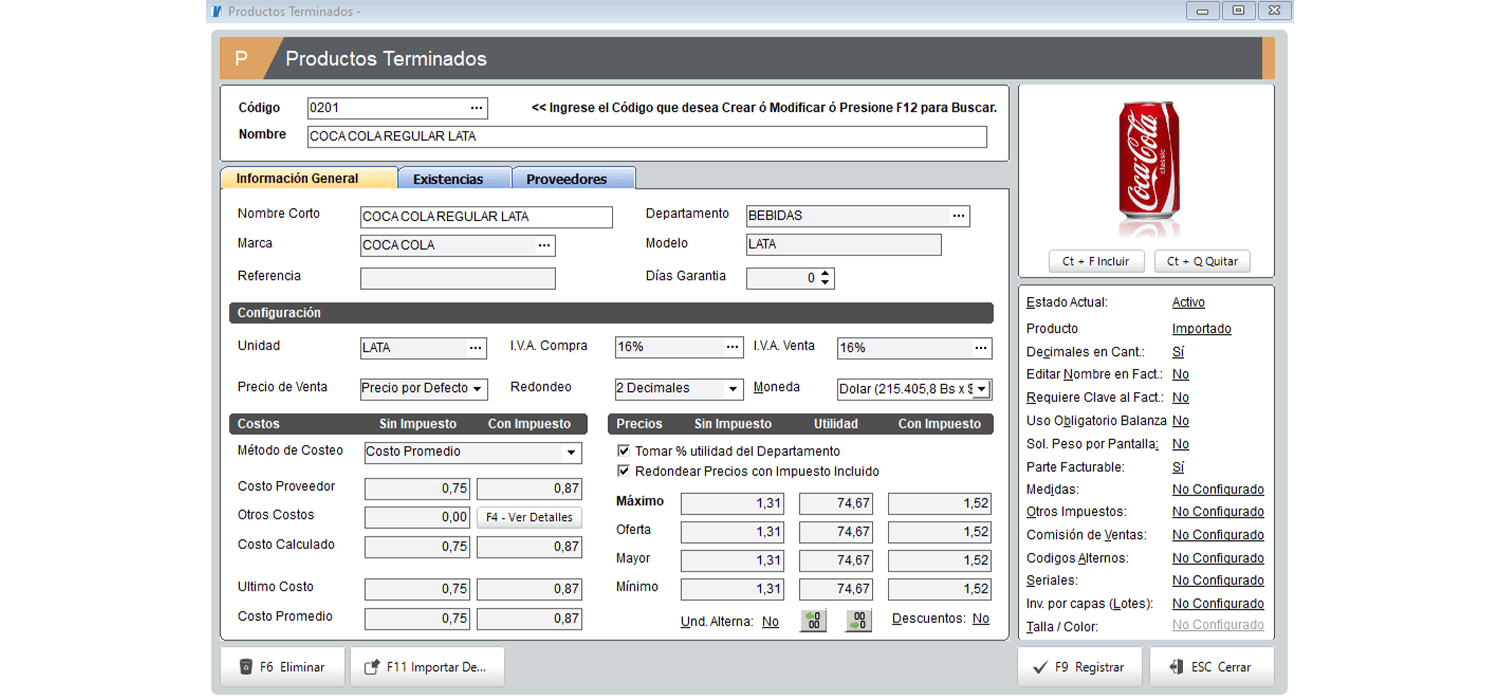Click F9 Registrar button

1079,667
